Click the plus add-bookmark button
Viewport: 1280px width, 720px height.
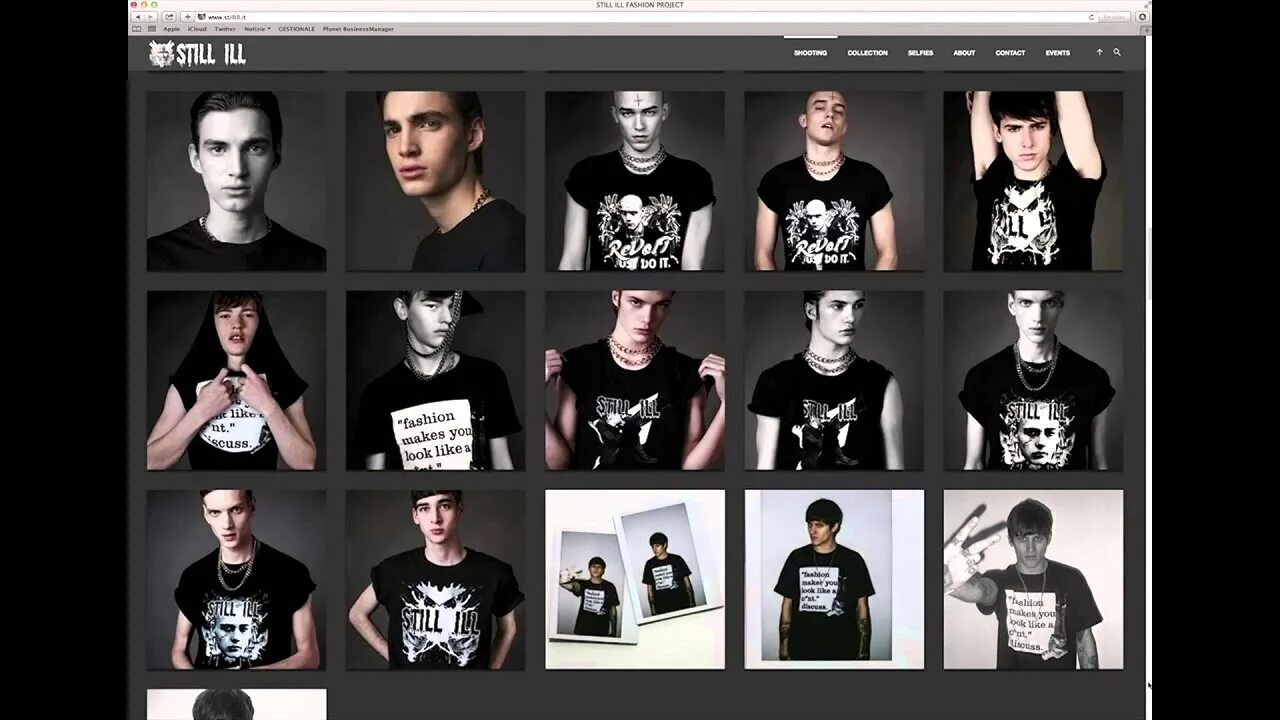pos(187,17)
